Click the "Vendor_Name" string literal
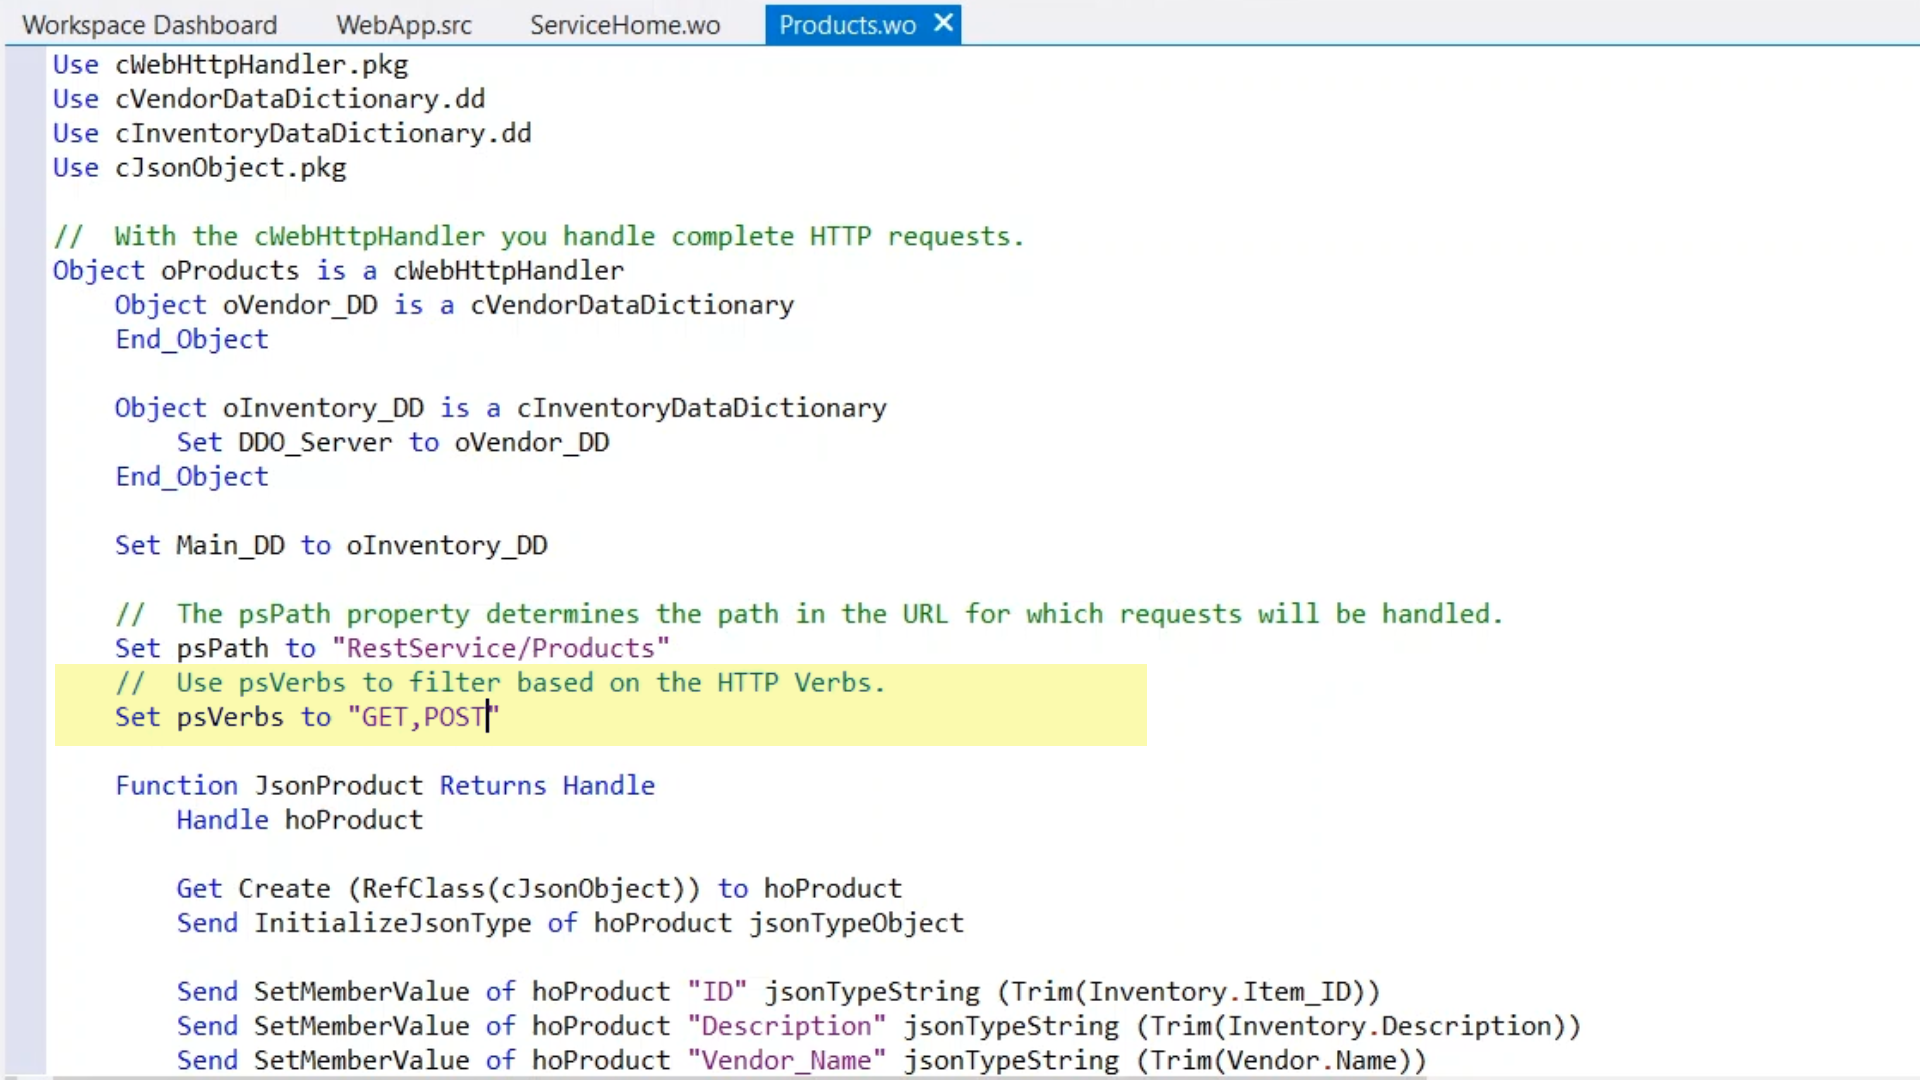 point(786,1060)
